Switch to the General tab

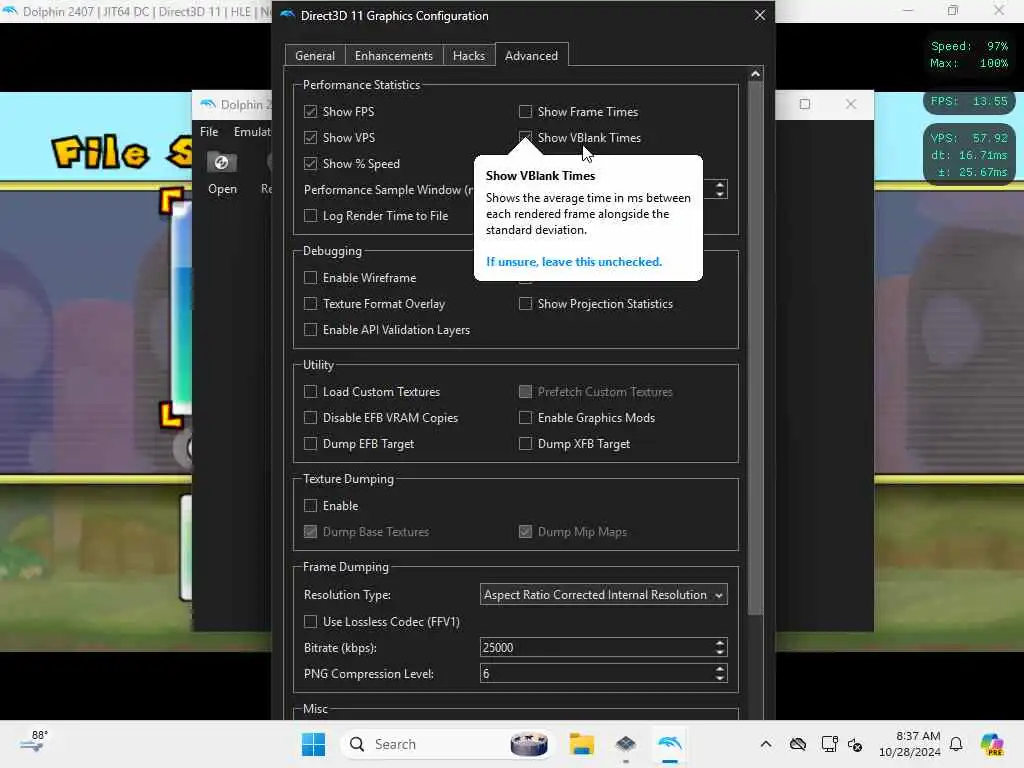(x=315, y=56)
